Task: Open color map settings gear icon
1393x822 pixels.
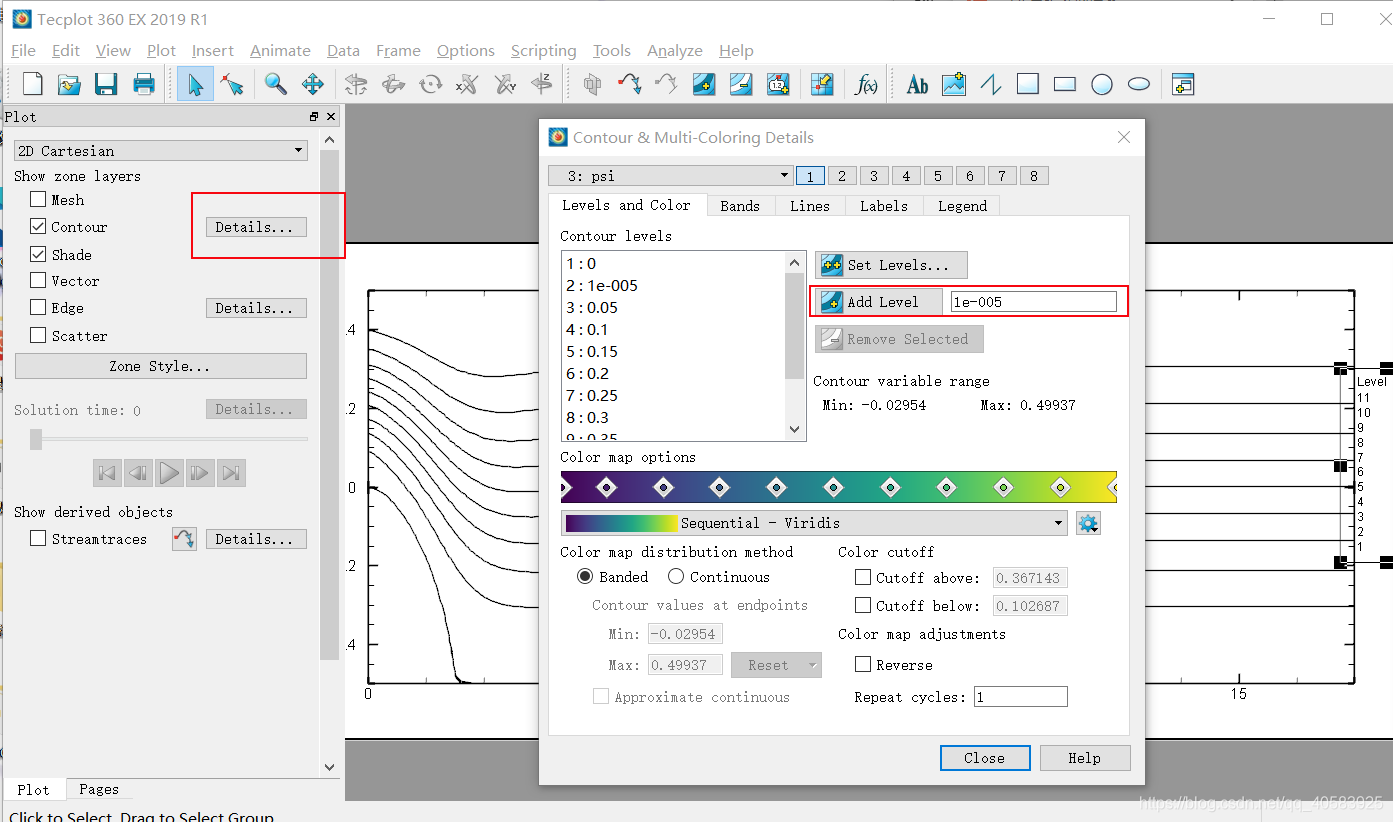Action: [x=1088, y=523]
